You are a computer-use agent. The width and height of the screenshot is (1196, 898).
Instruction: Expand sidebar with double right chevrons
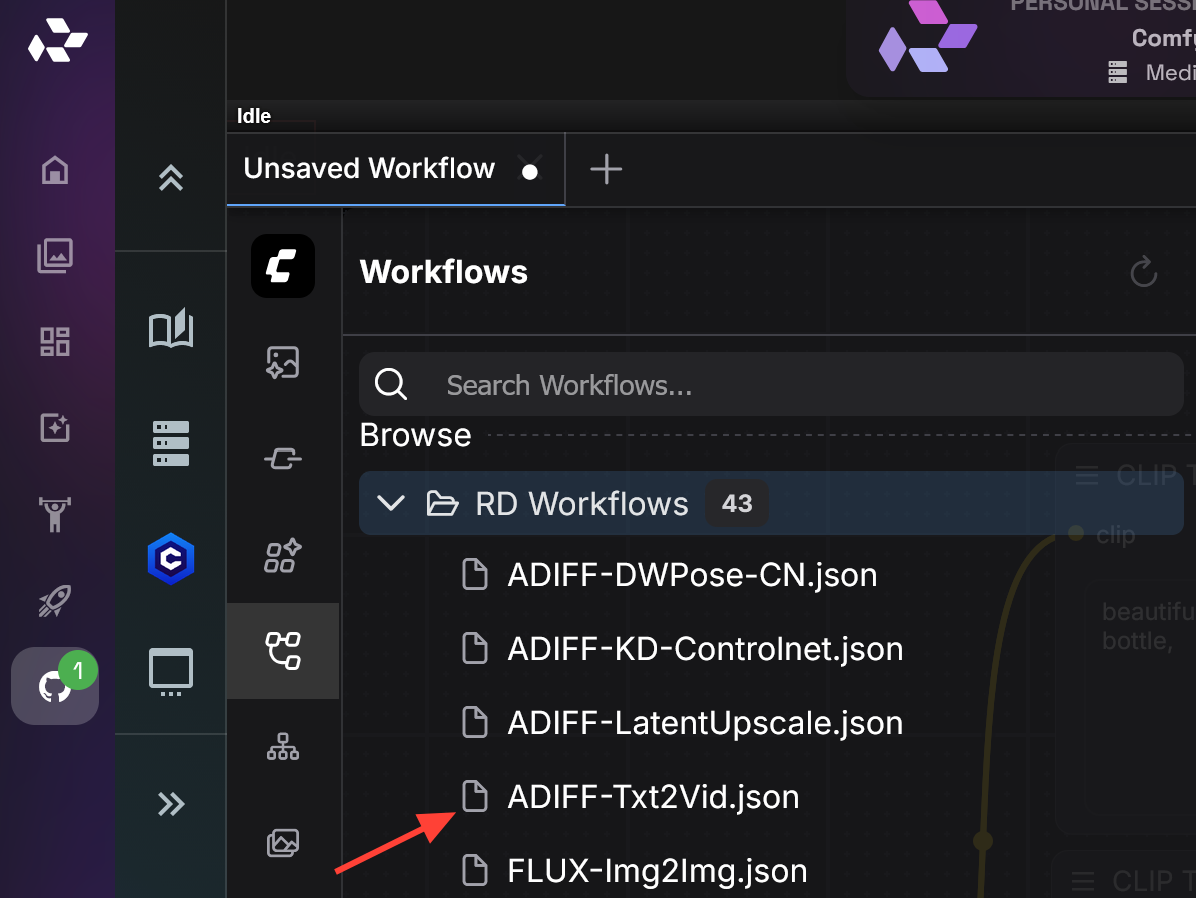pyautogui.click(x=171, y=804)
